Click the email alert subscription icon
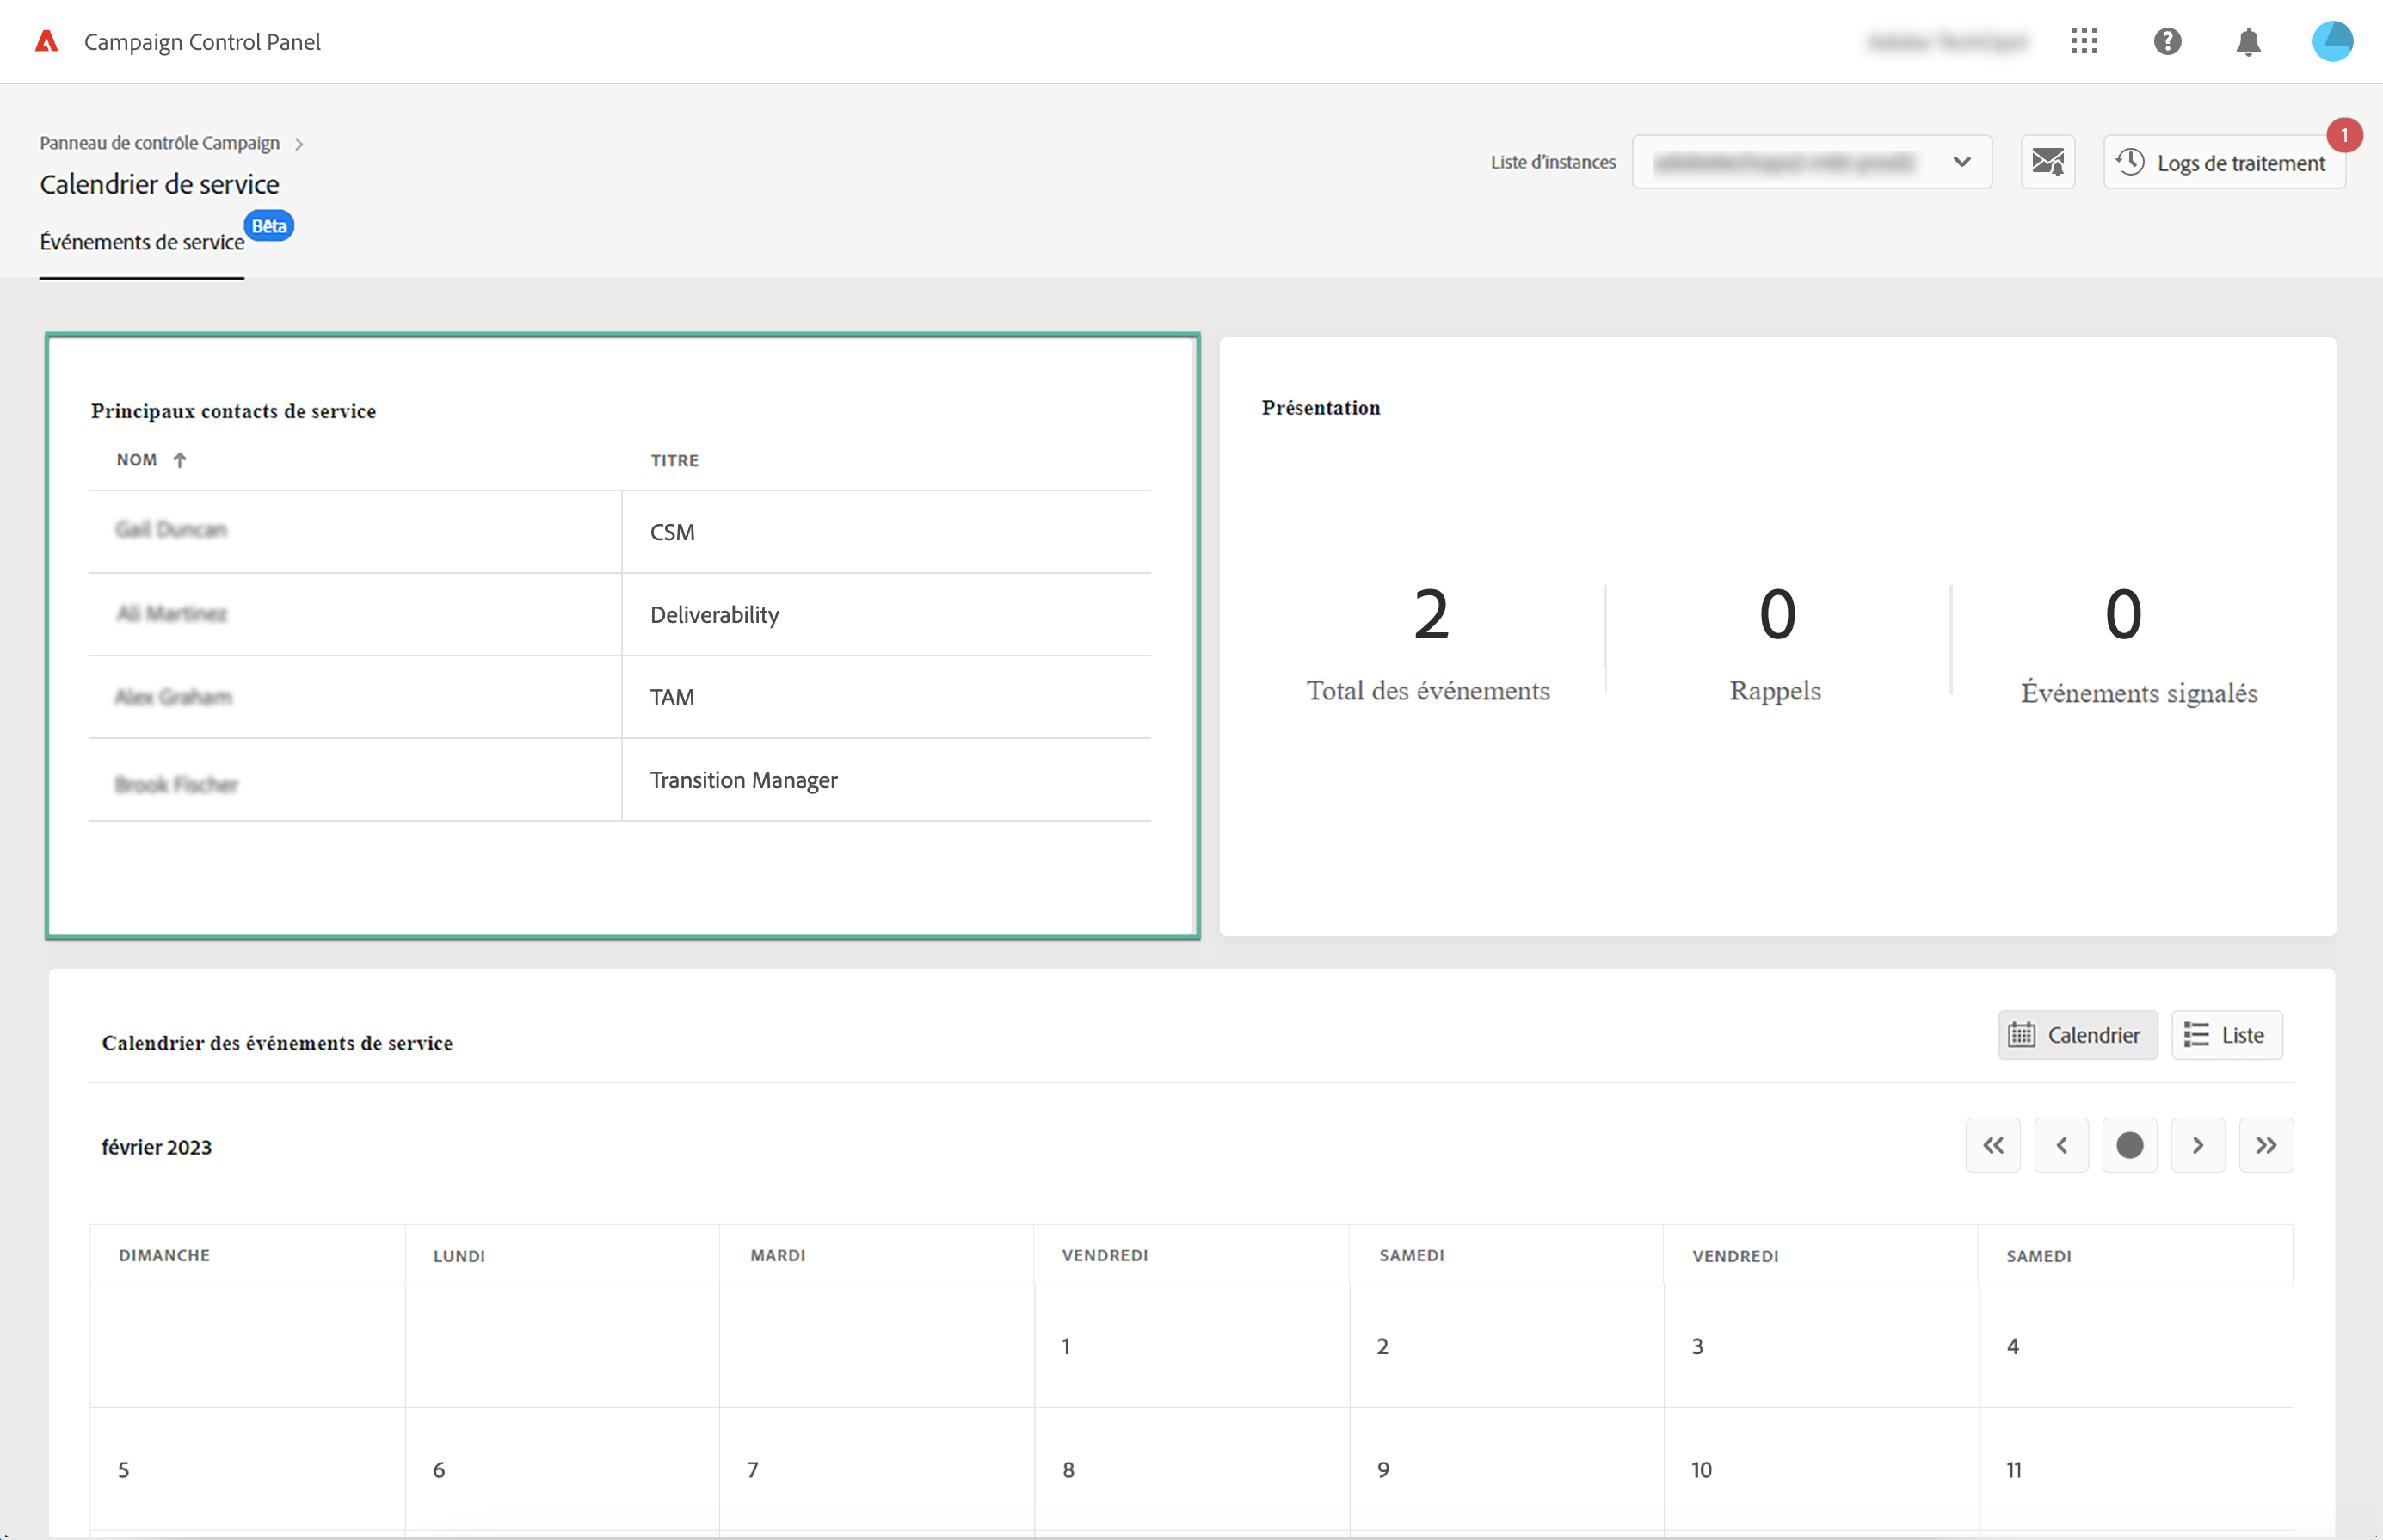Screen dimensions: 2383x1540 point(2047,162)
